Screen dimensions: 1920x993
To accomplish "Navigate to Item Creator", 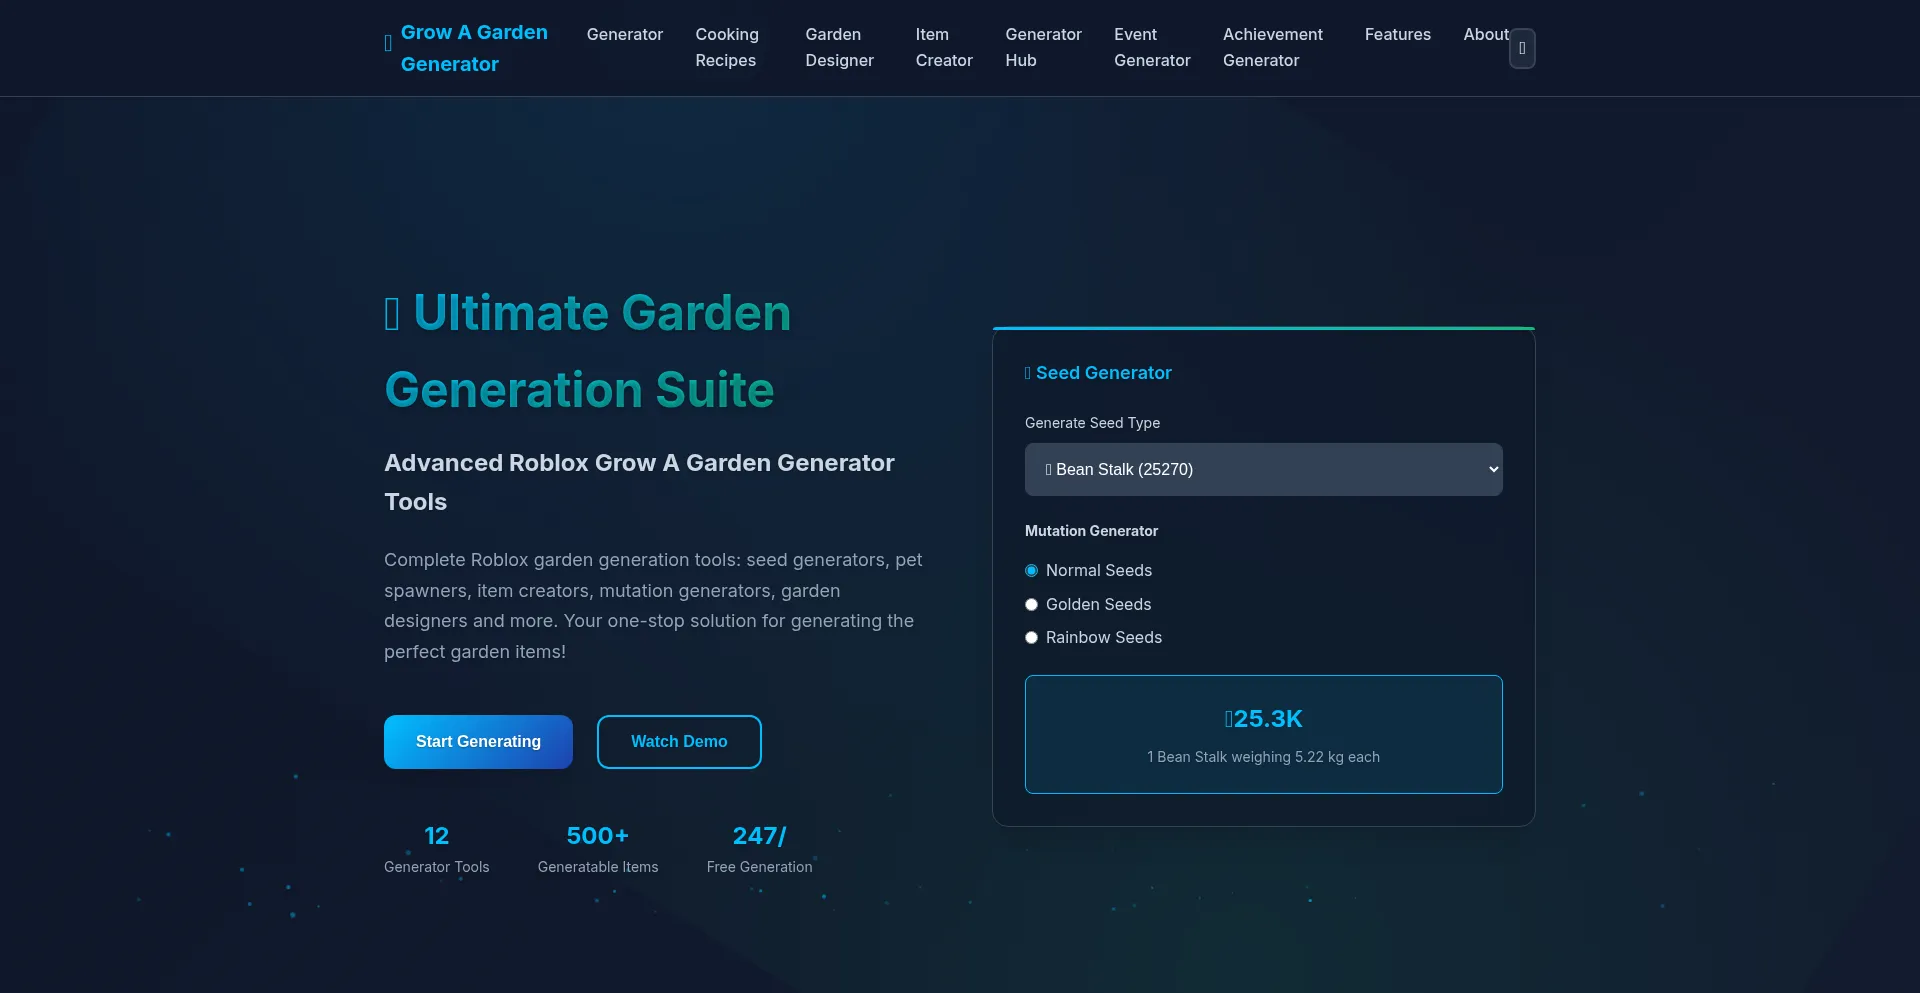I will coord(944,48).
